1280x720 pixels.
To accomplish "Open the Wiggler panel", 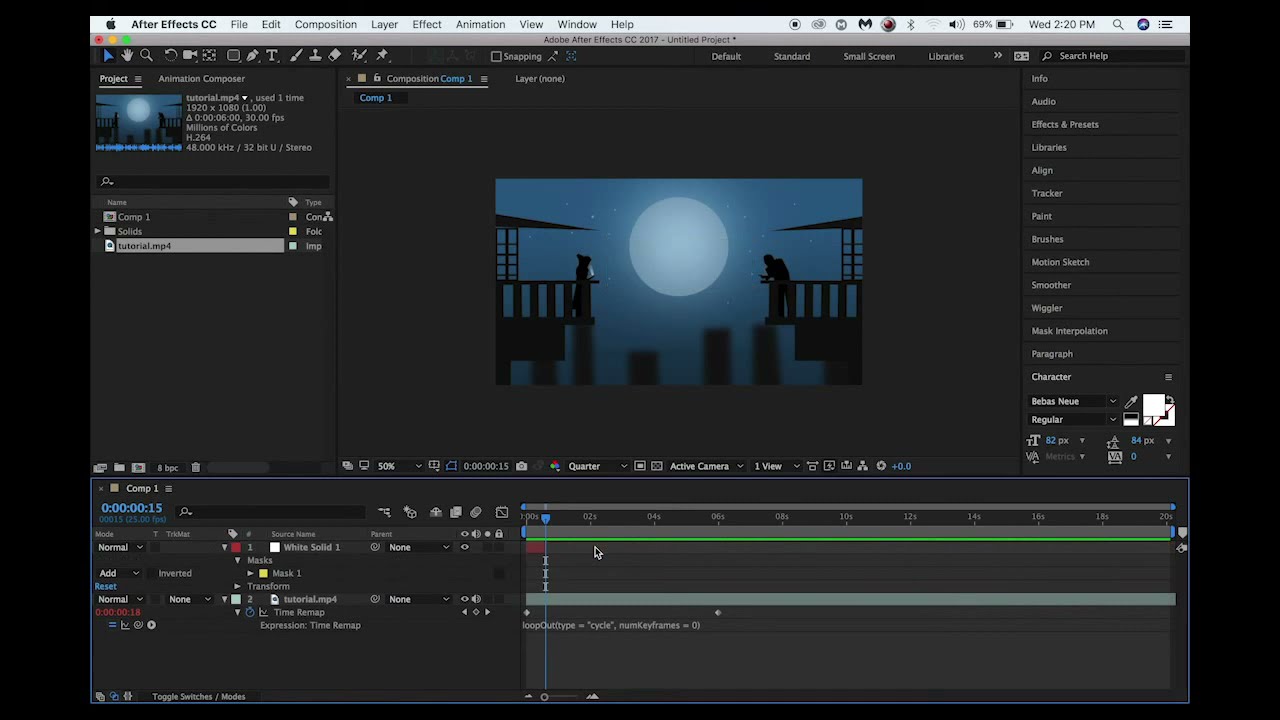I will pyautogui.click(x=1047, y=308).
